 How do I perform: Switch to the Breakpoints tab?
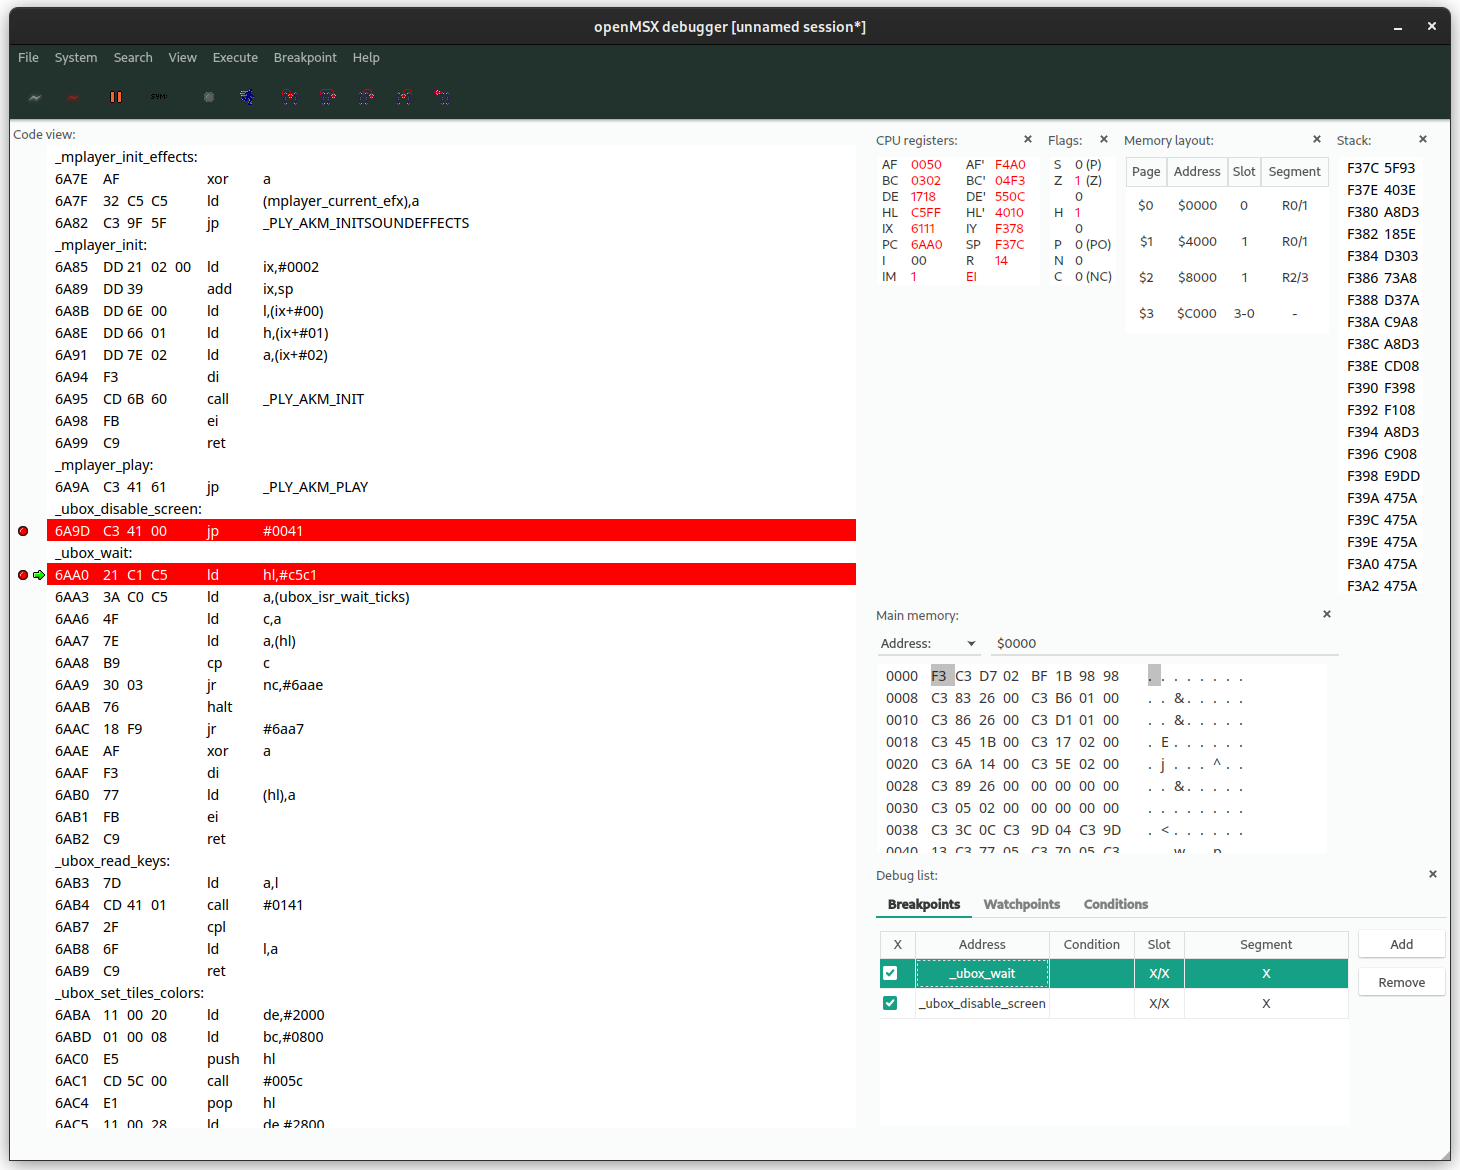coord(924,904)
